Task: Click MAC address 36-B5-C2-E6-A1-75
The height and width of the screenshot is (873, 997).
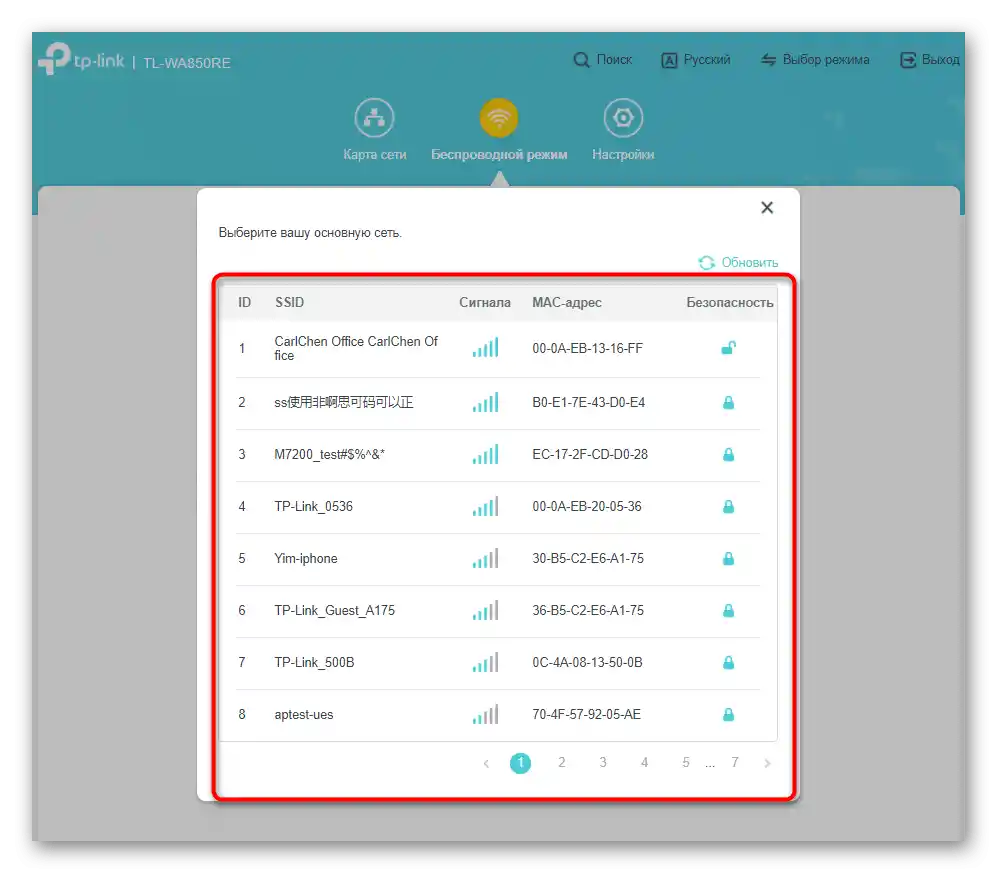Action: pos(588,610)
